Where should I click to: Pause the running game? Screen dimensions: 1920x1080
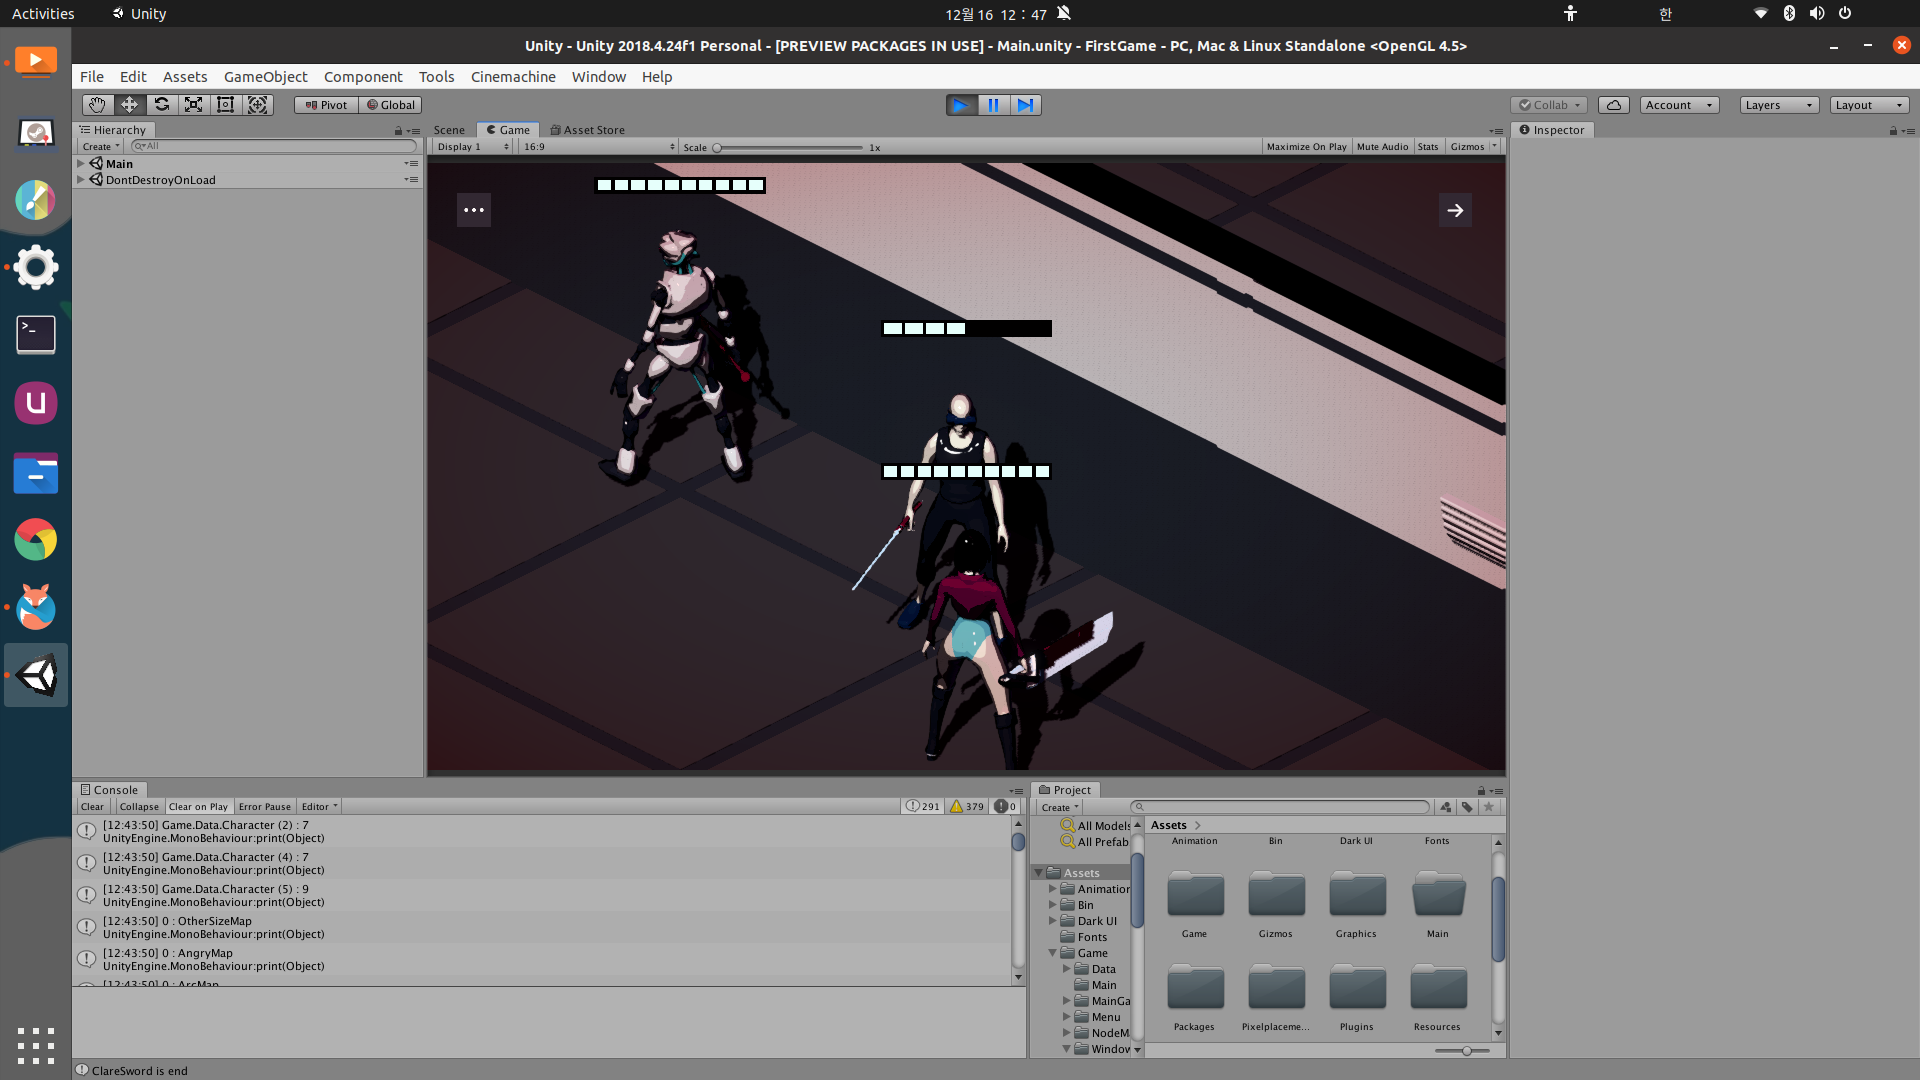[993, 105]
